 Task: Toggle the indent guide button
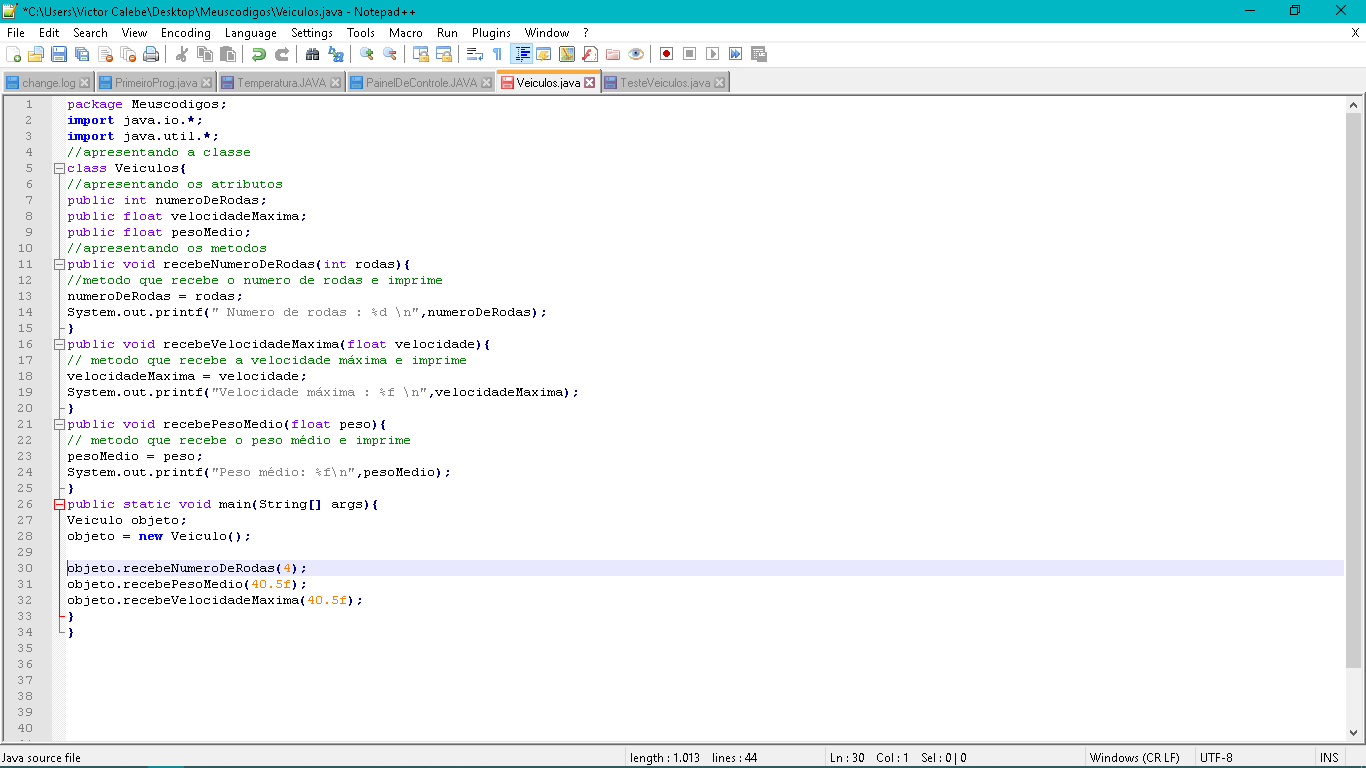tap(521, 54)
